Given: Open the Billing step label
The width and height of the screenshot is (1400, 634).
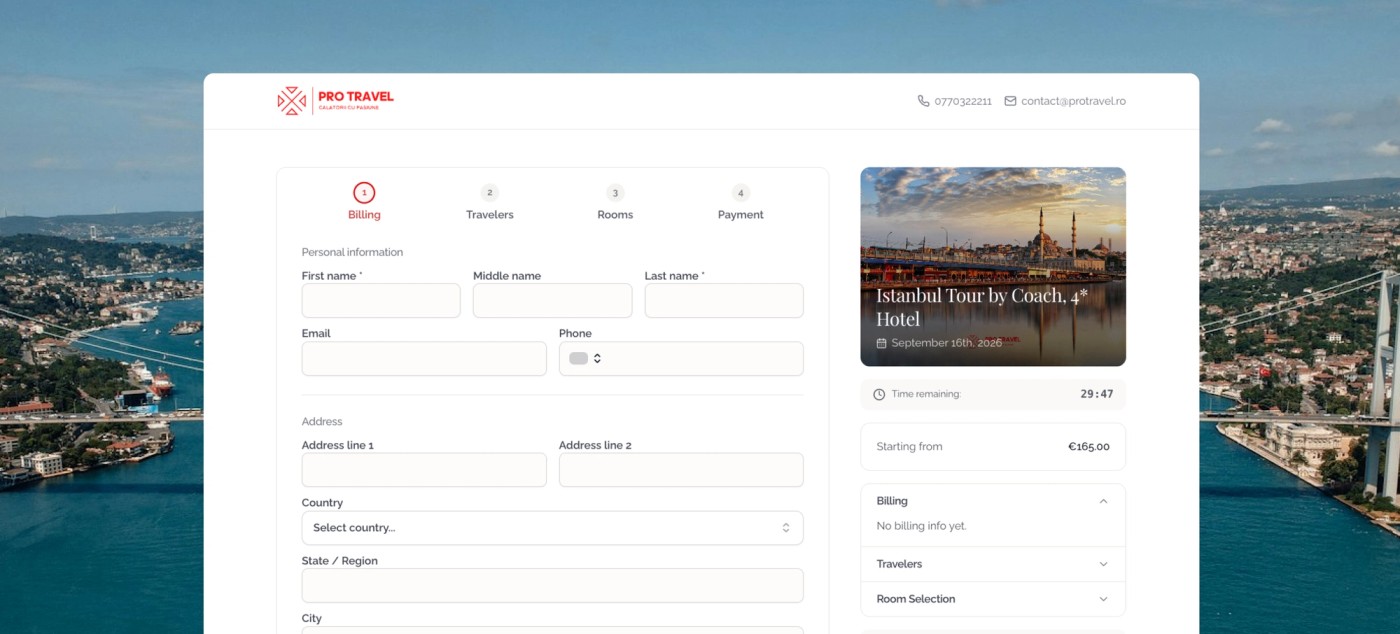Looking at the screenshot, I should [364, 215].
